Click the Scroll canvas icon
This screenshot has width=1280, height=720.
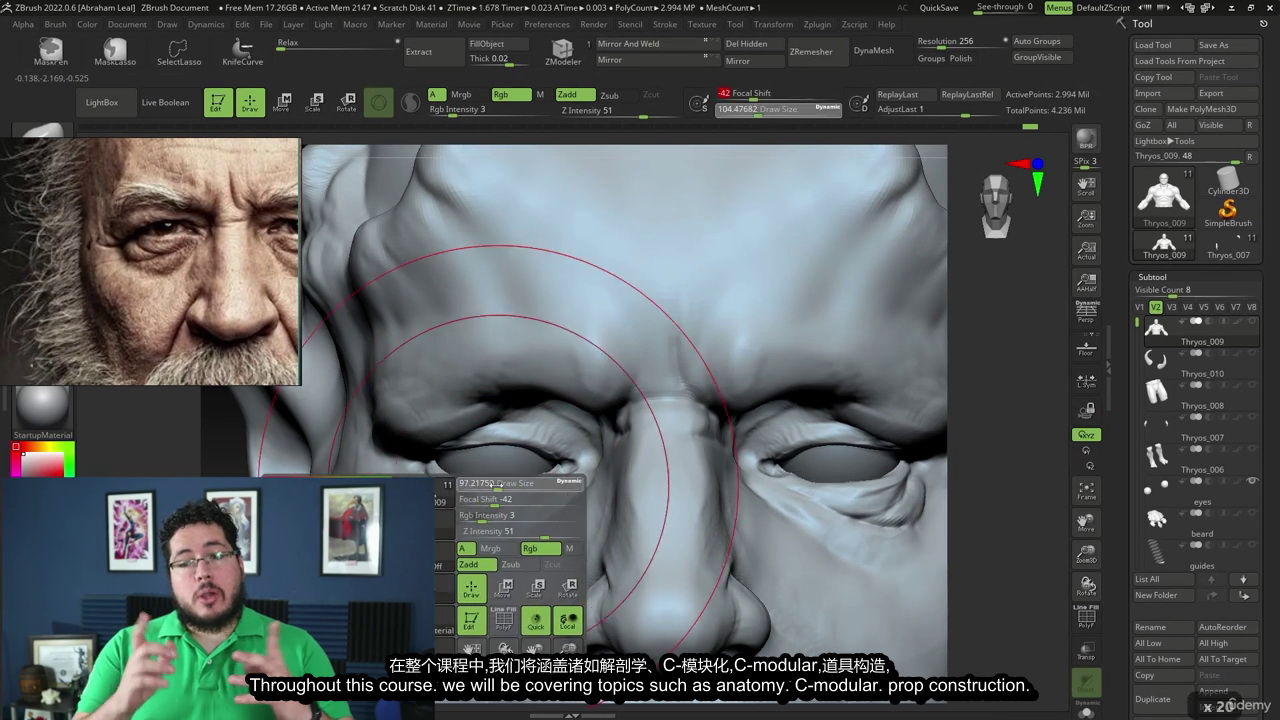pos(1086,186)
